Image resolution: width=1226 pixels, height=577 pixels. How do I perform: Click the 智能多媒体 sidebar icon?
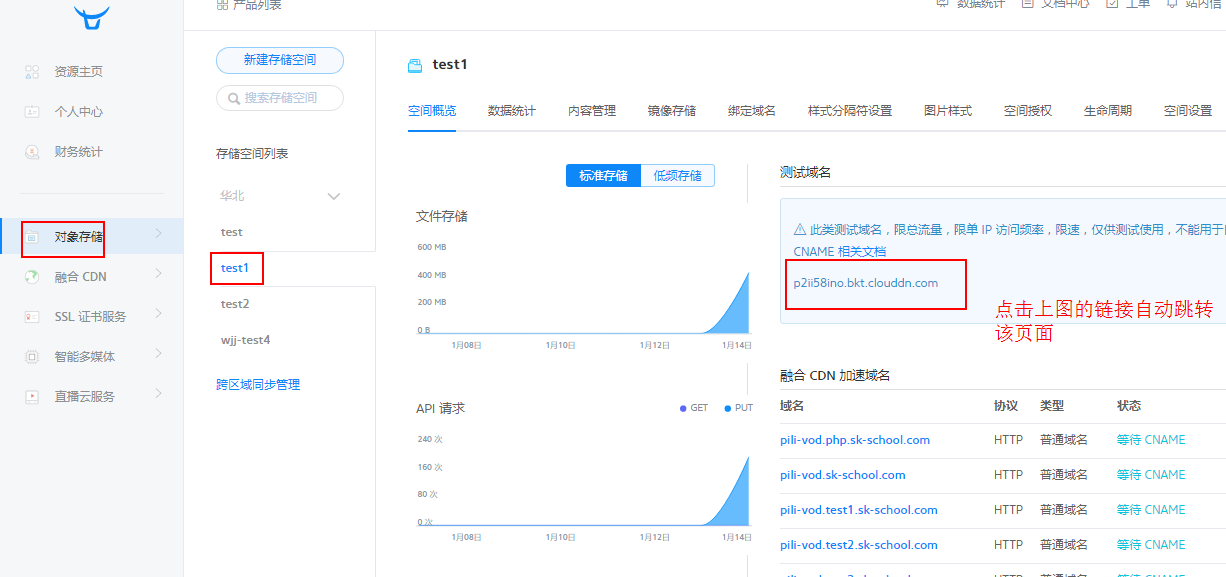pyautogui.click(x=32, y=357)
